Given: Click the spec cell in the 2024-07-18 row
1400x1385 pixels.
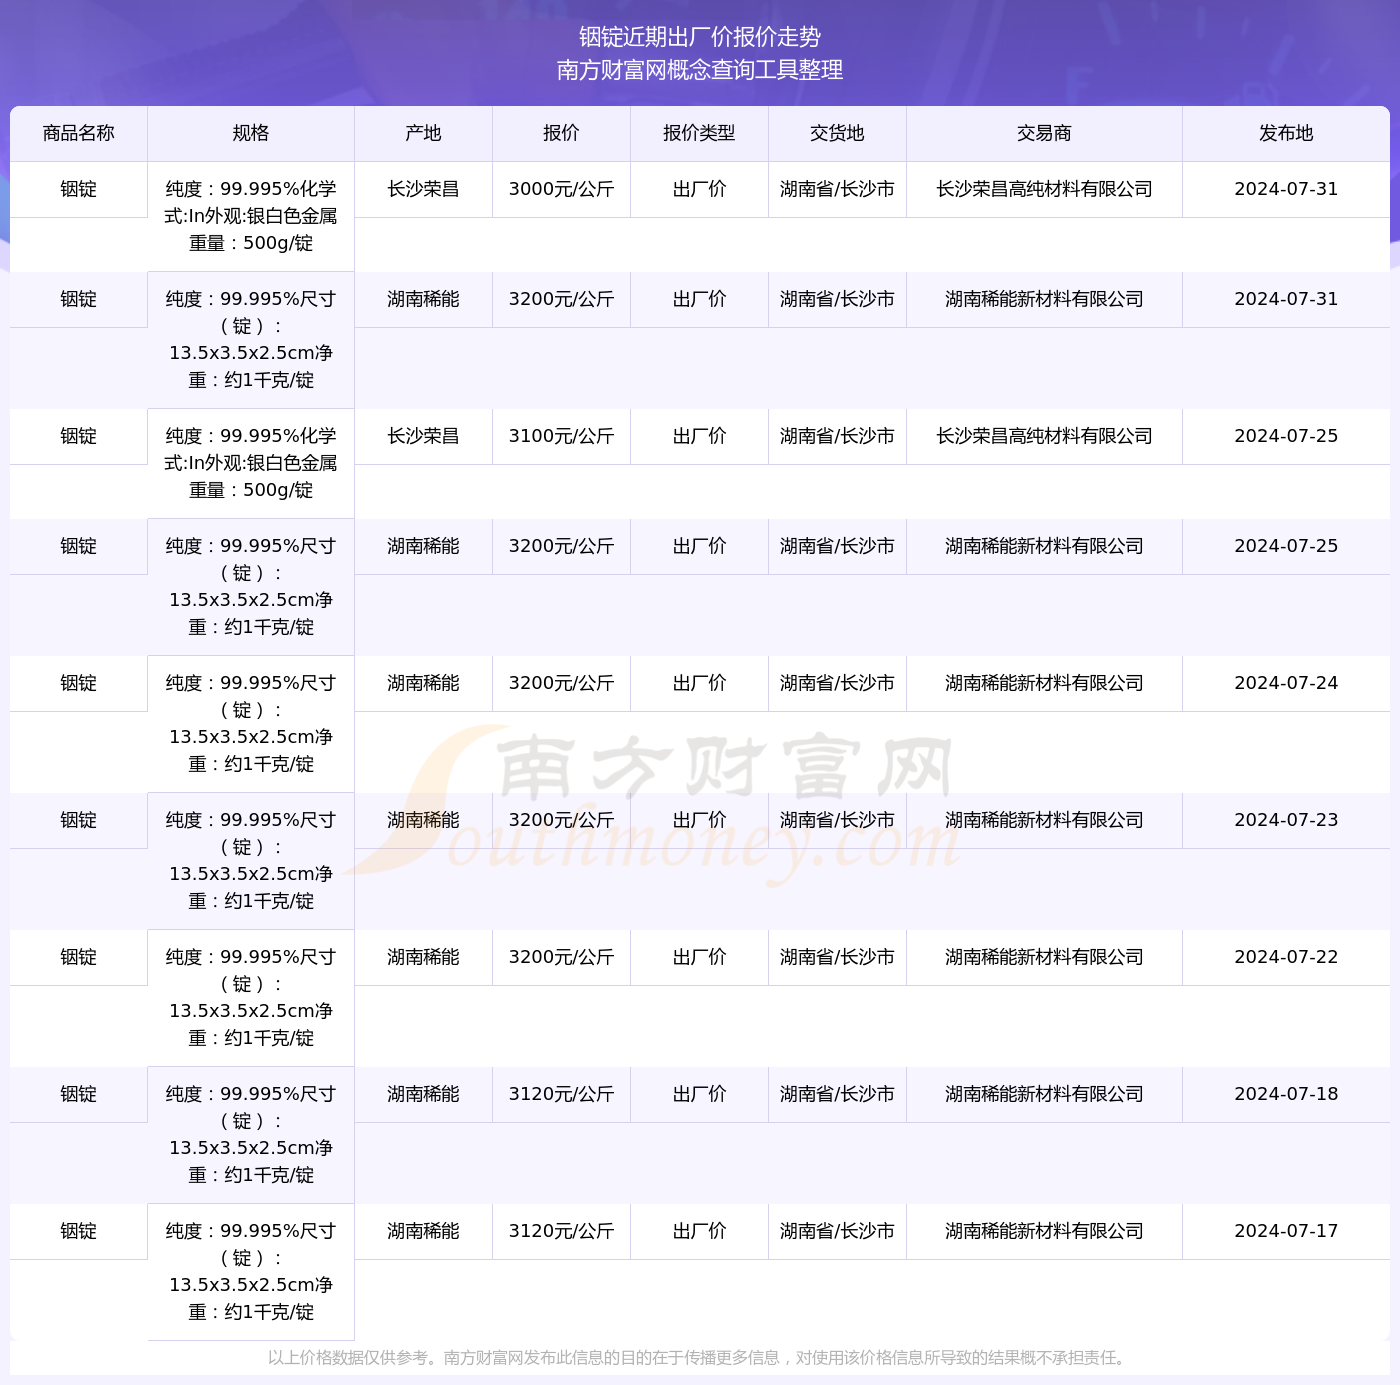Looking at the screenshot, I should [251, 1135].
